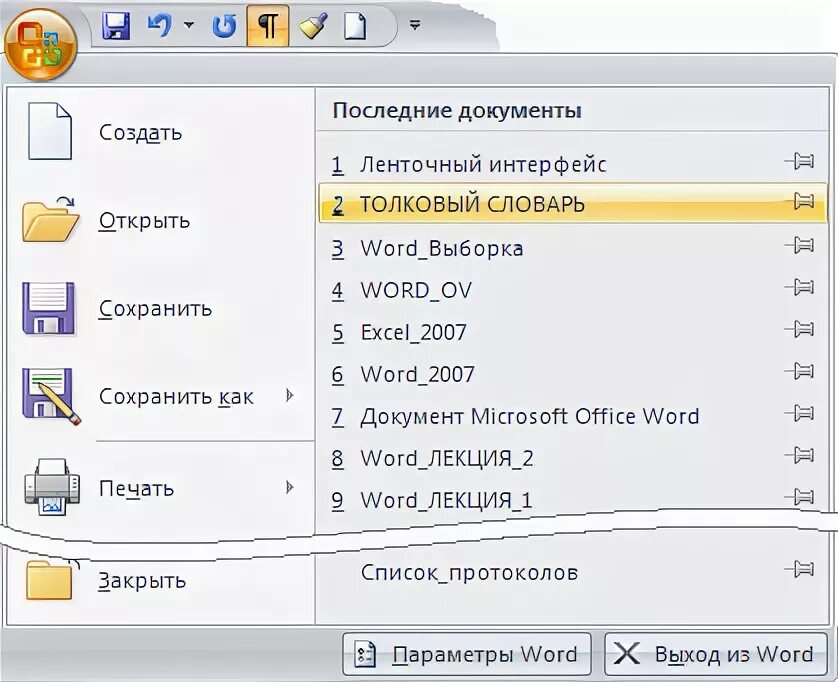Click the floppy disk icon beside Сохранить

coord(48,308)
